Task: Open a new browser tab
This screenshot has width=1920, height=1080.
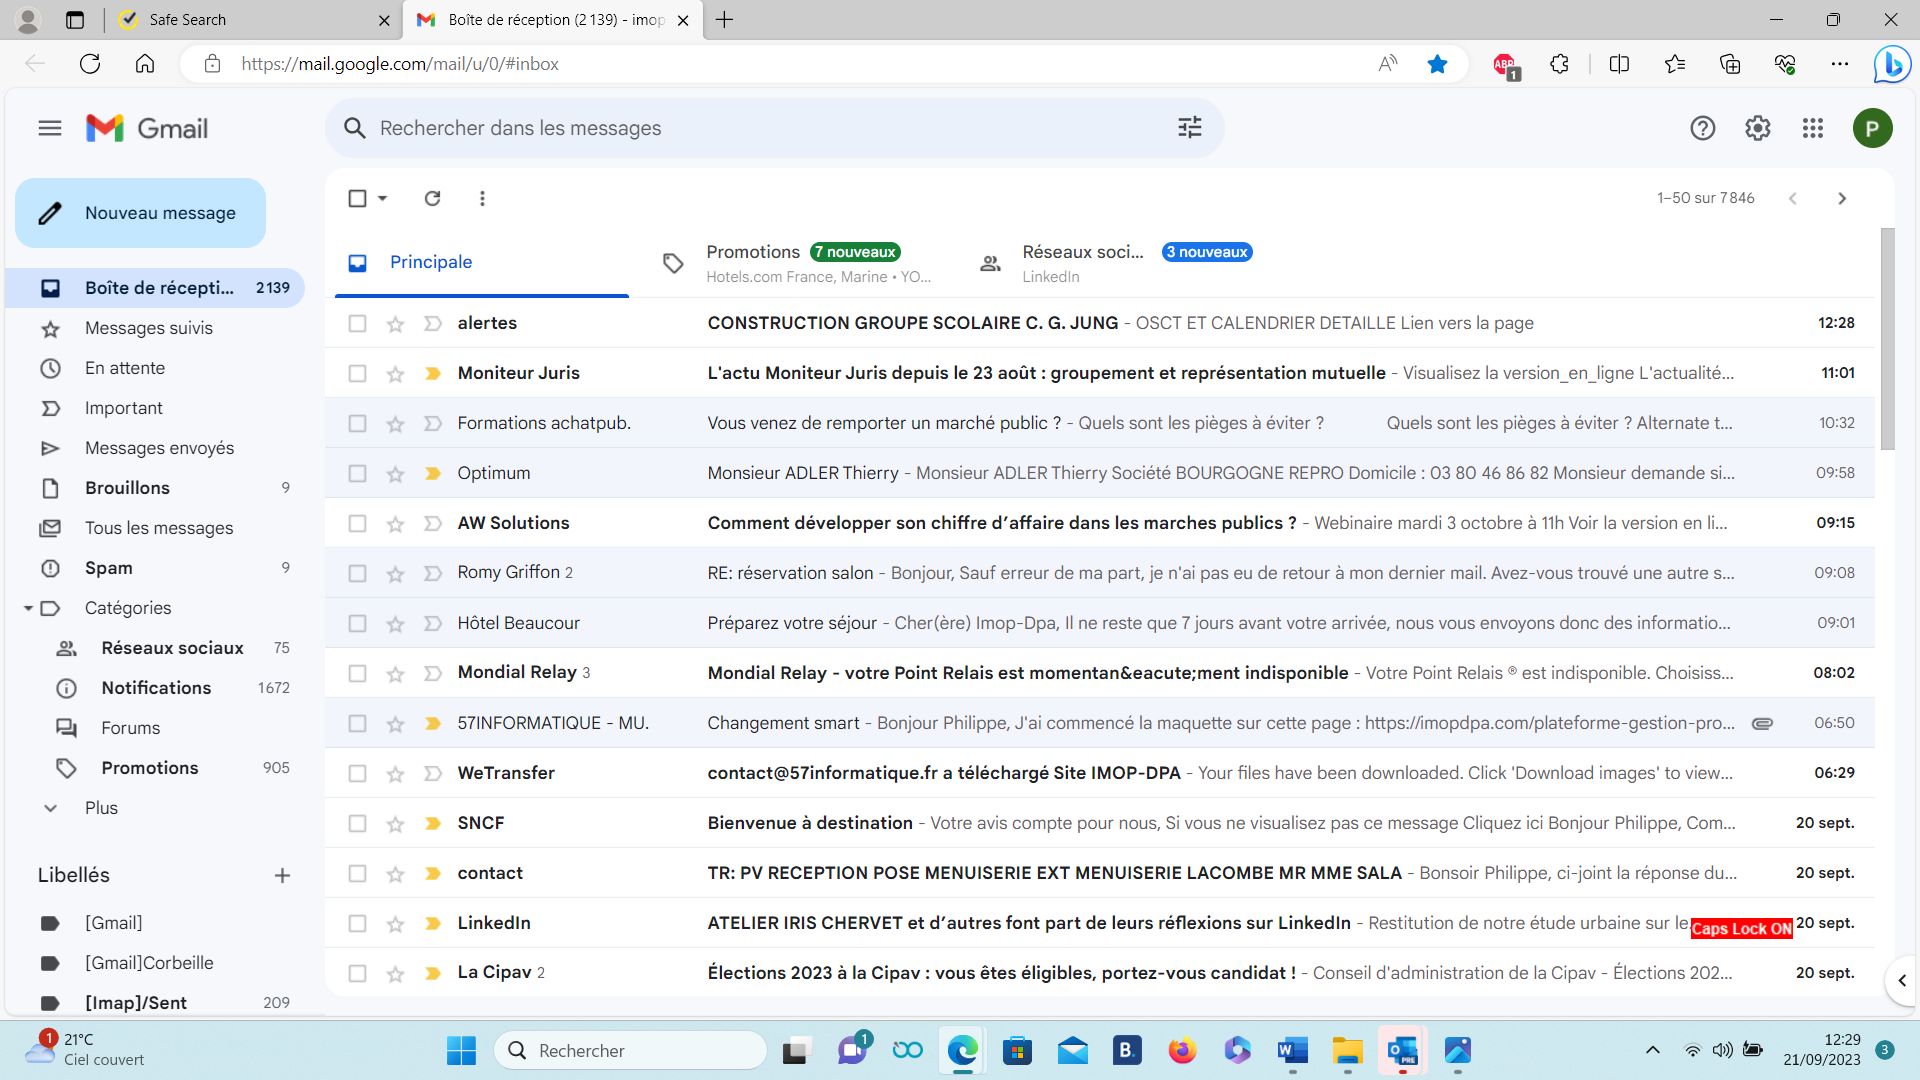Action: 724,20
